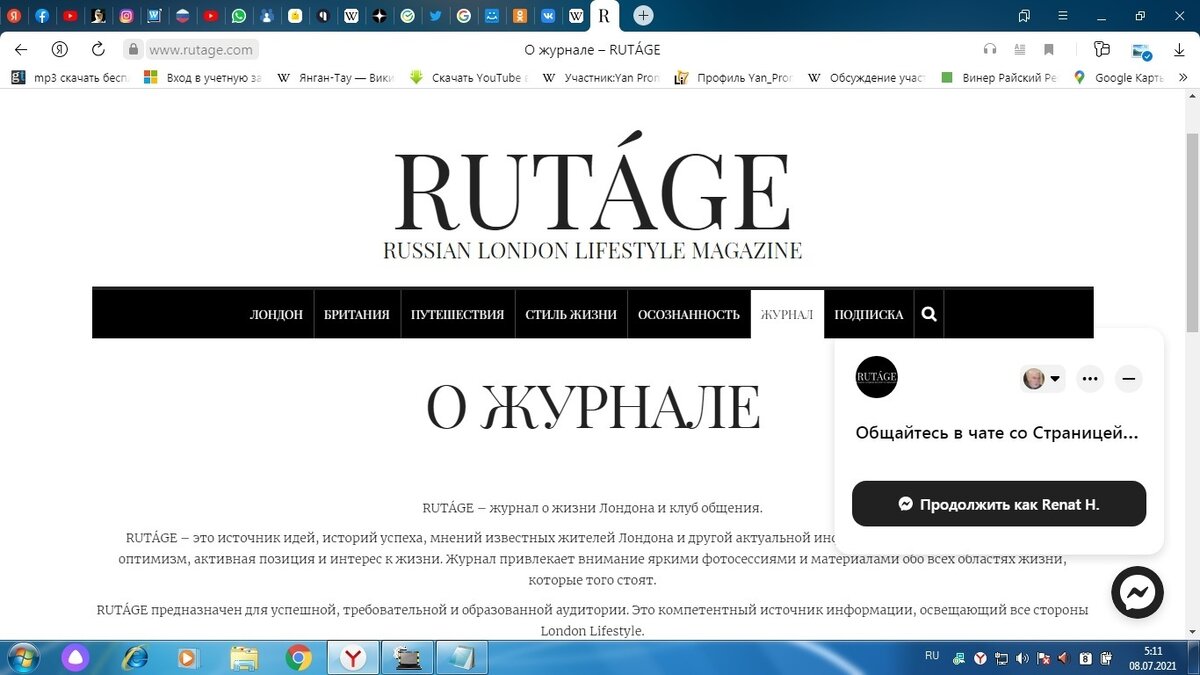This screenshot has width=1200, height=675.
Task: Open the ПОДПИСКА menu item
Action: tap(869, 314)
